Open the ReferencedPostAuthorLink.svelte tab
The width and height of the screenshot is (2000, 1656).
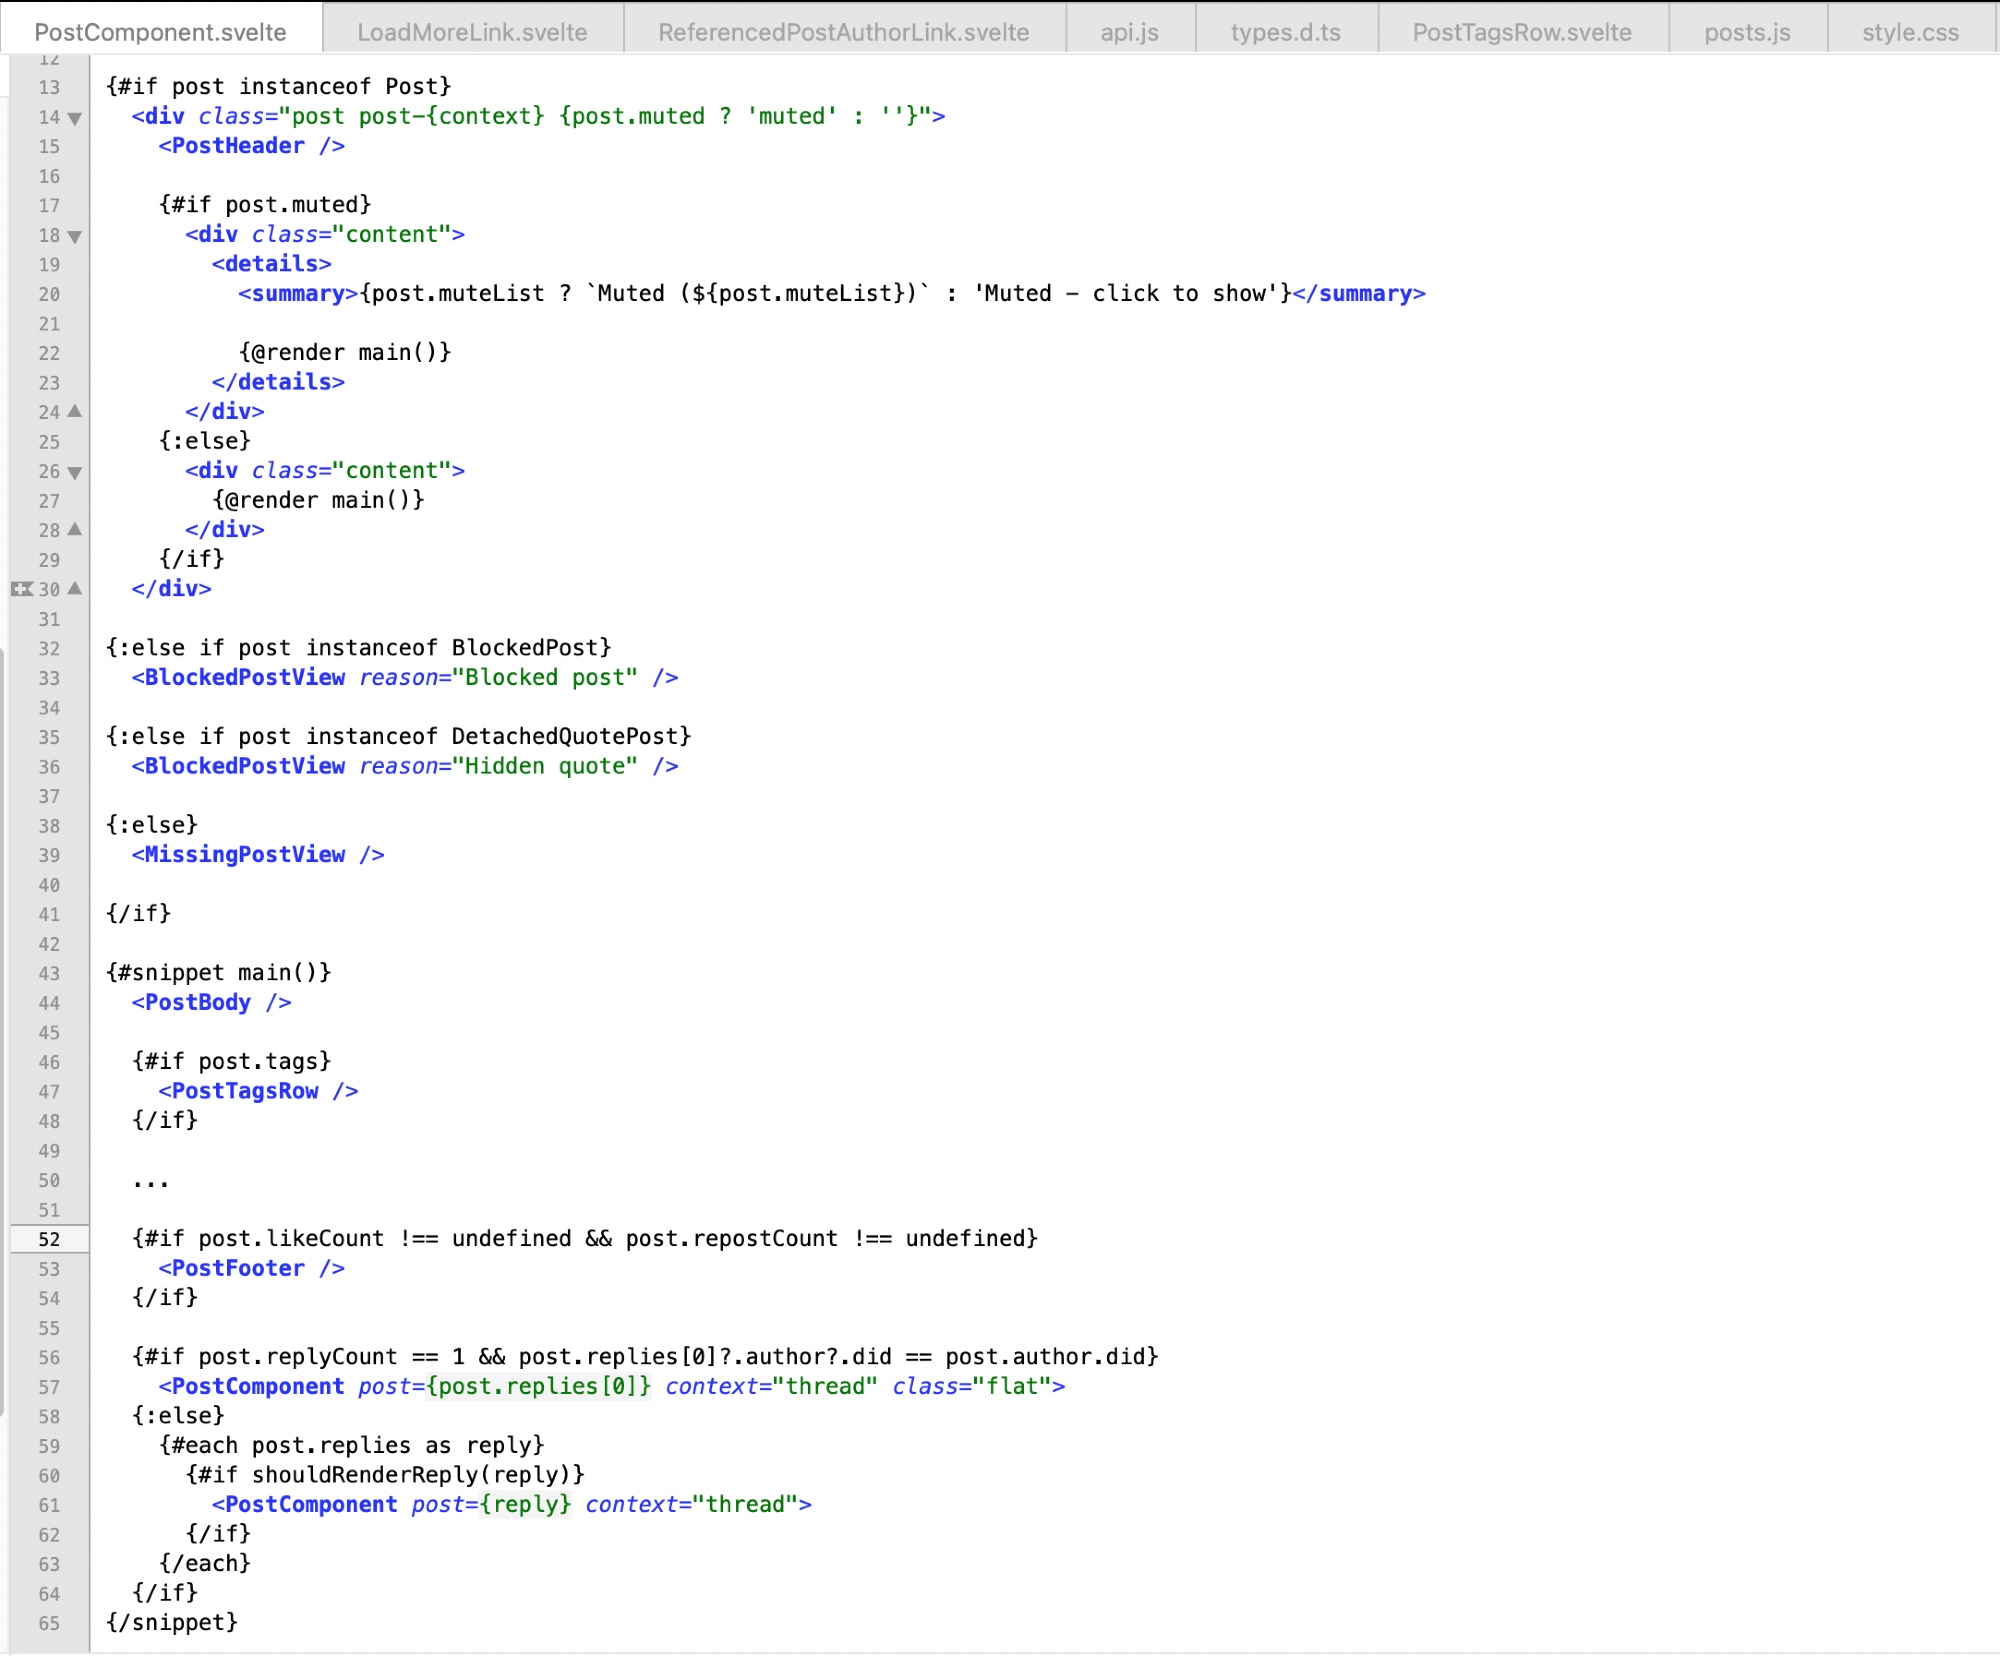(843, 32)
